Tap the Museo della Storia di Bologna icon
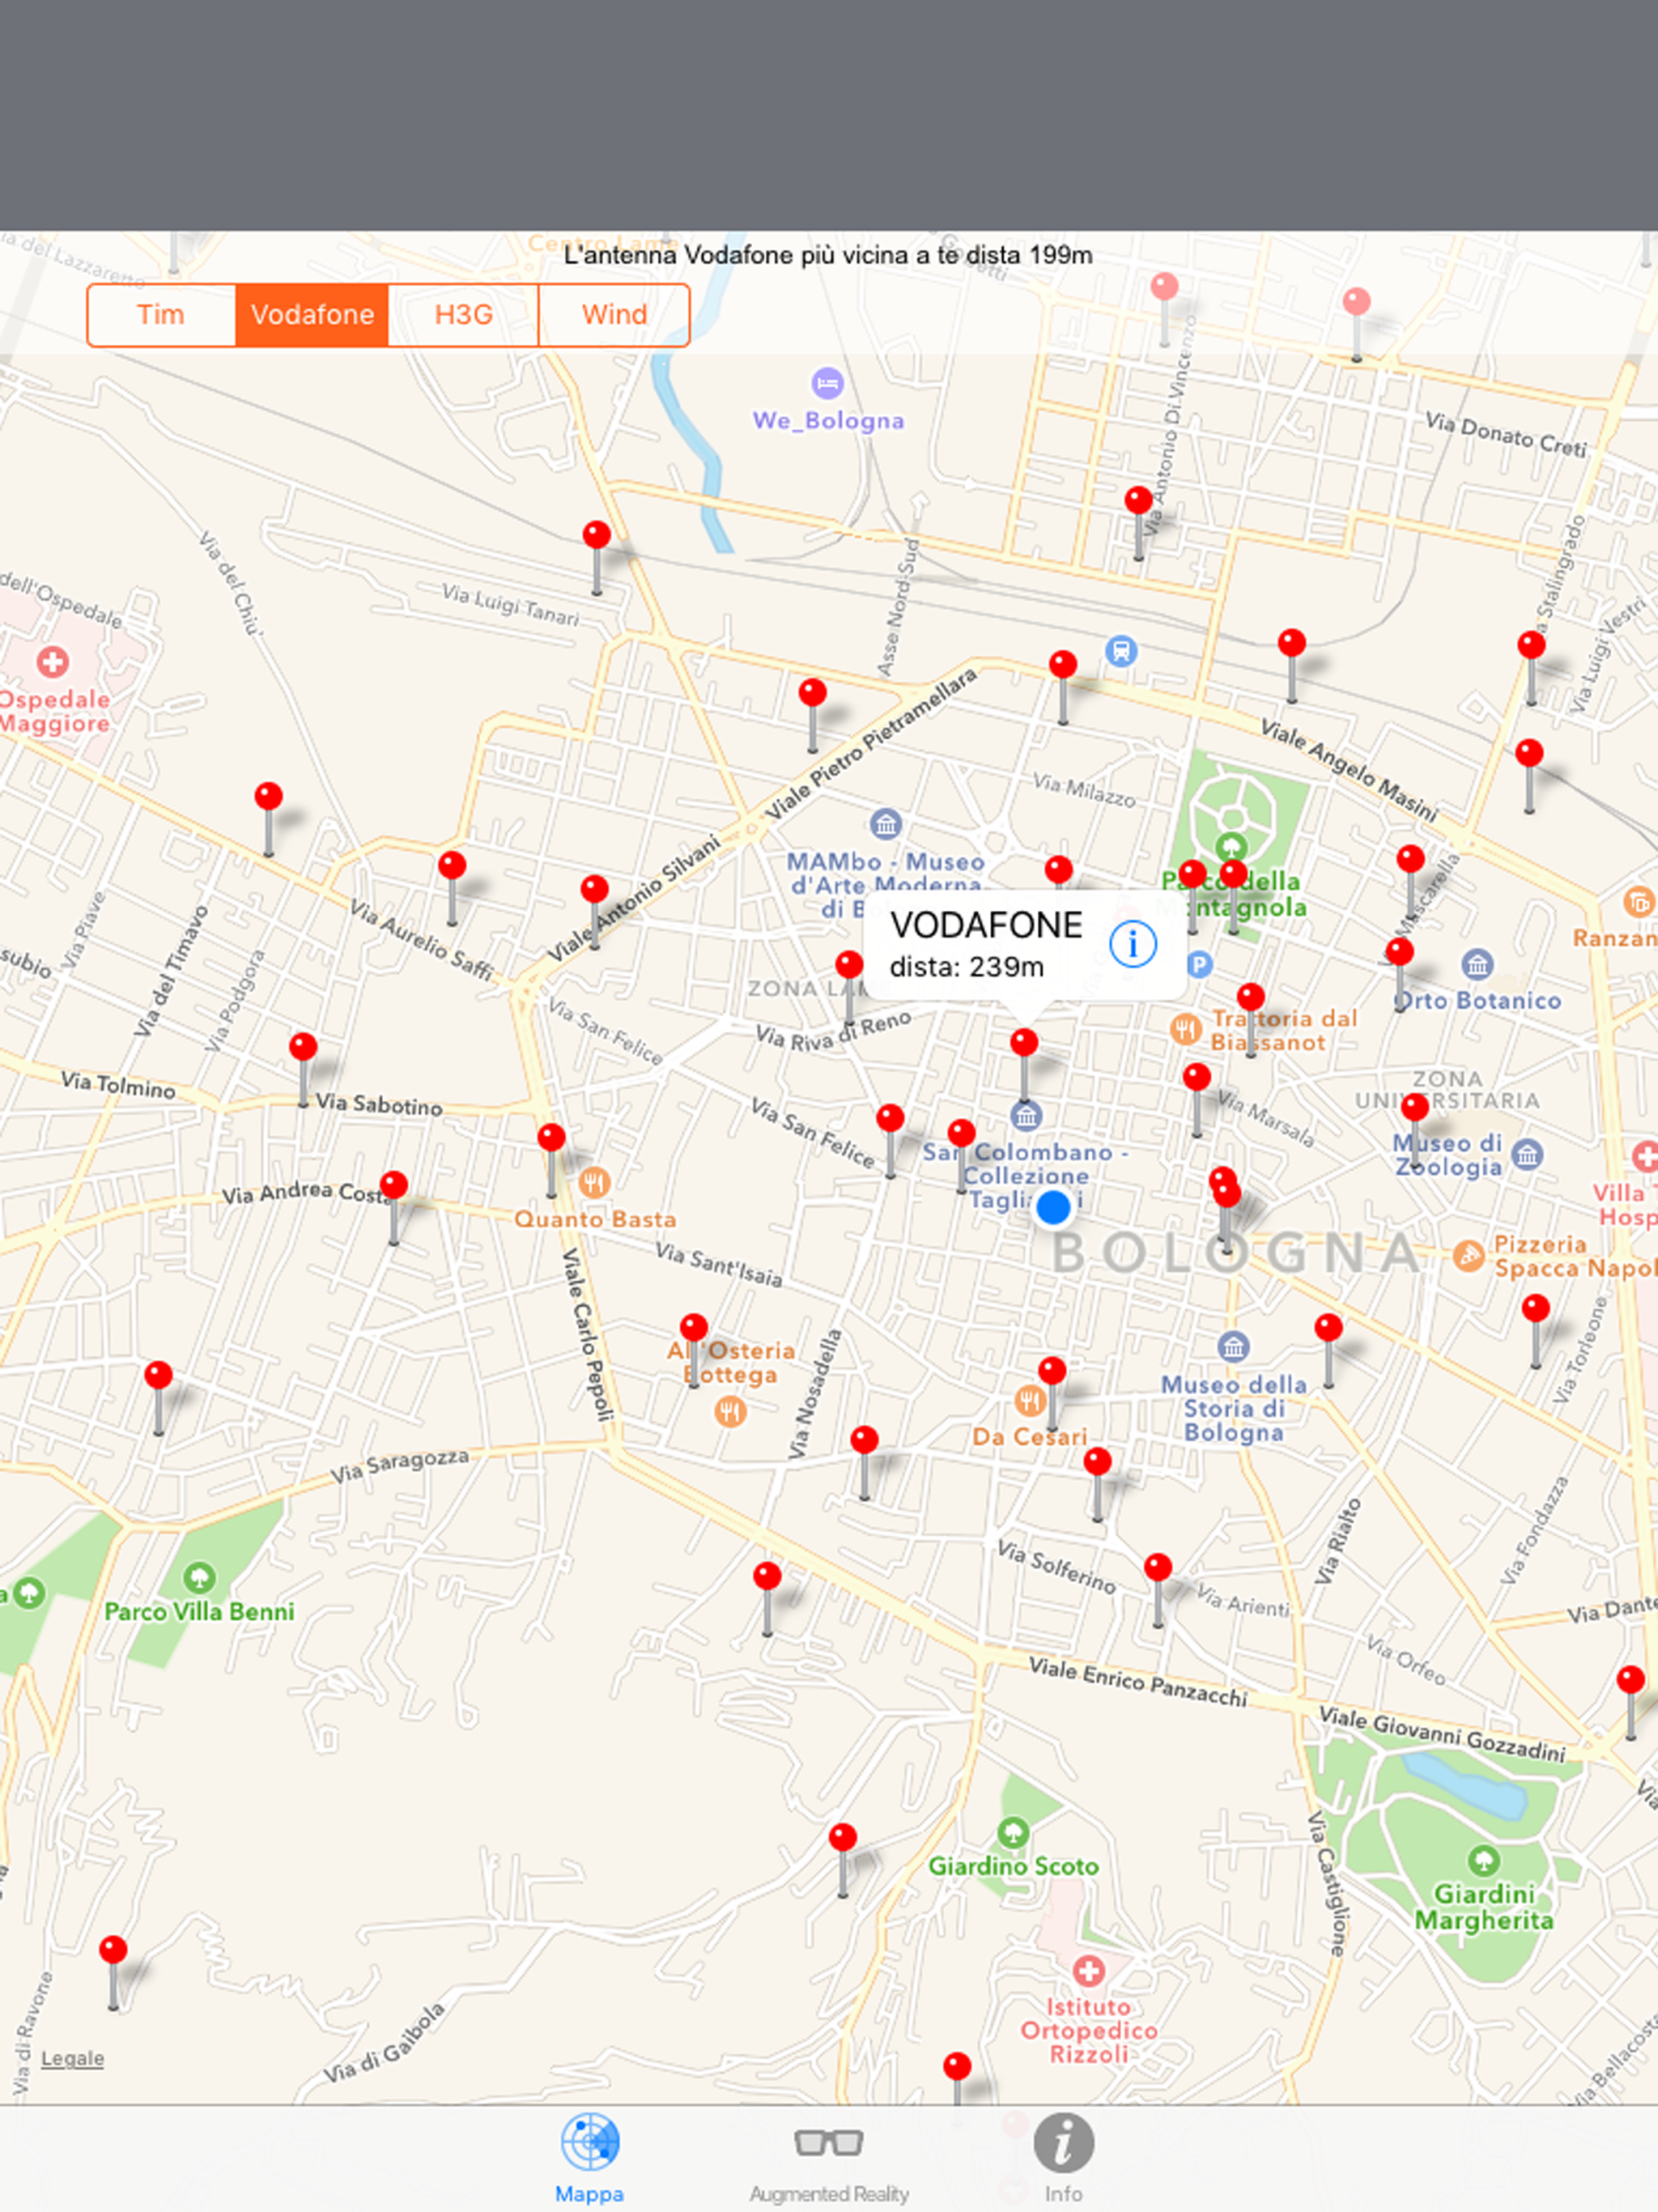Screen dimensions: 1658x2212 [x=1233, y=1346]
